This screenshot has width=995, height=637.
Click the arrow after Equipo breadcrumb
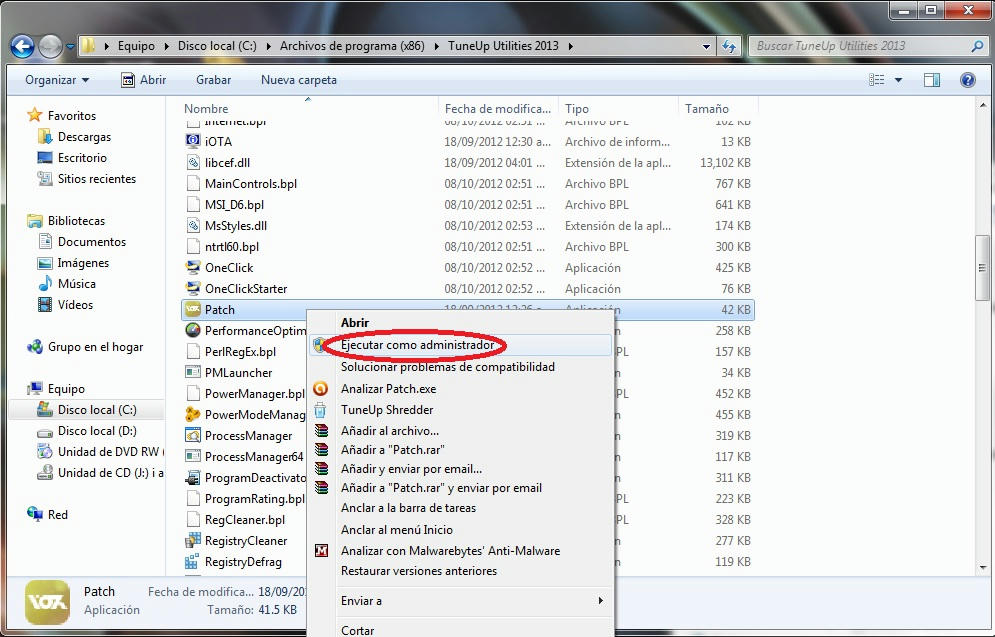(x=166, y=46)
